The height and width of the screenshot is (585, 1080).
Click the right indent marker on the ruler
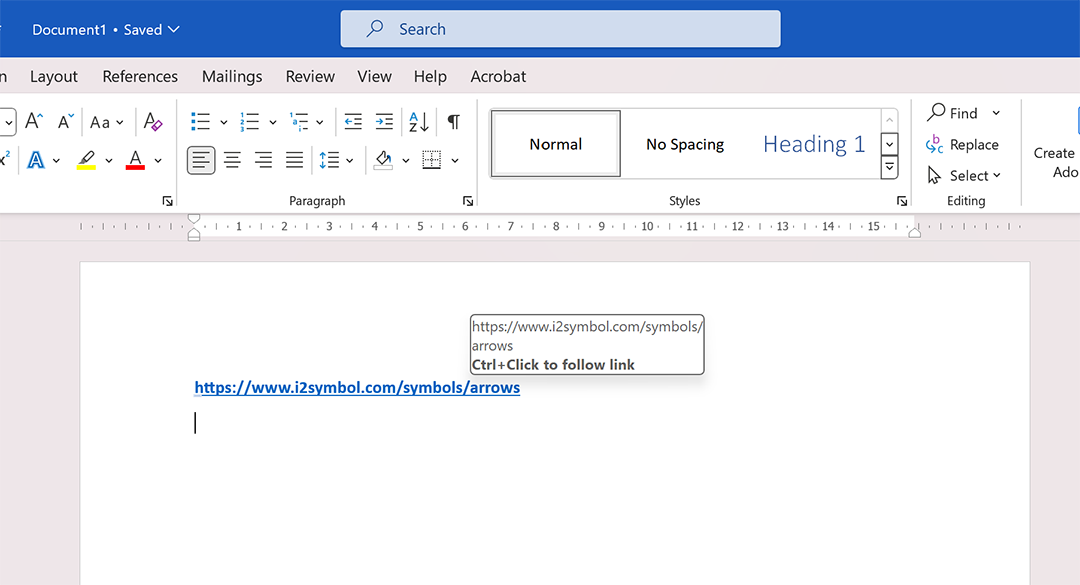coord(915,233)
